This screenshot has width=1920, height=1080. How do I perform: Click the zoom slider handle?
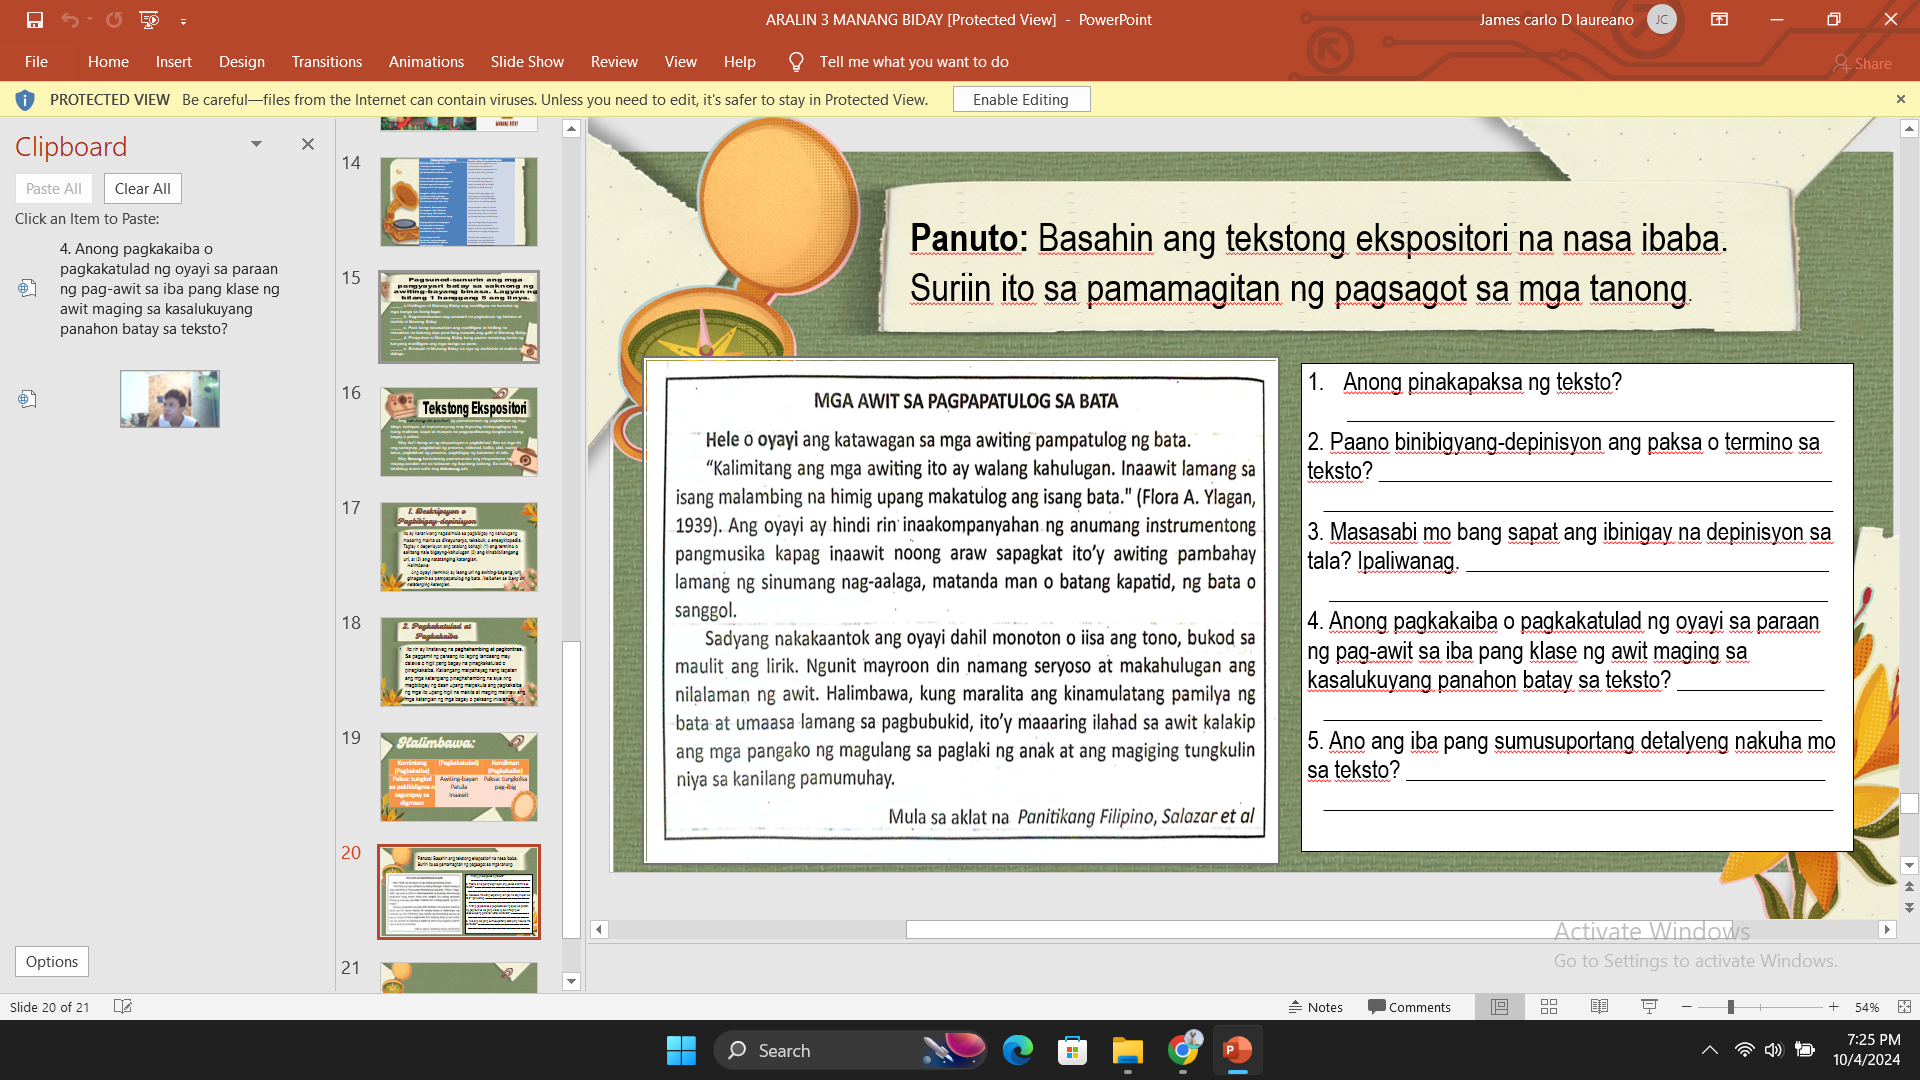coord(1730,1006)
